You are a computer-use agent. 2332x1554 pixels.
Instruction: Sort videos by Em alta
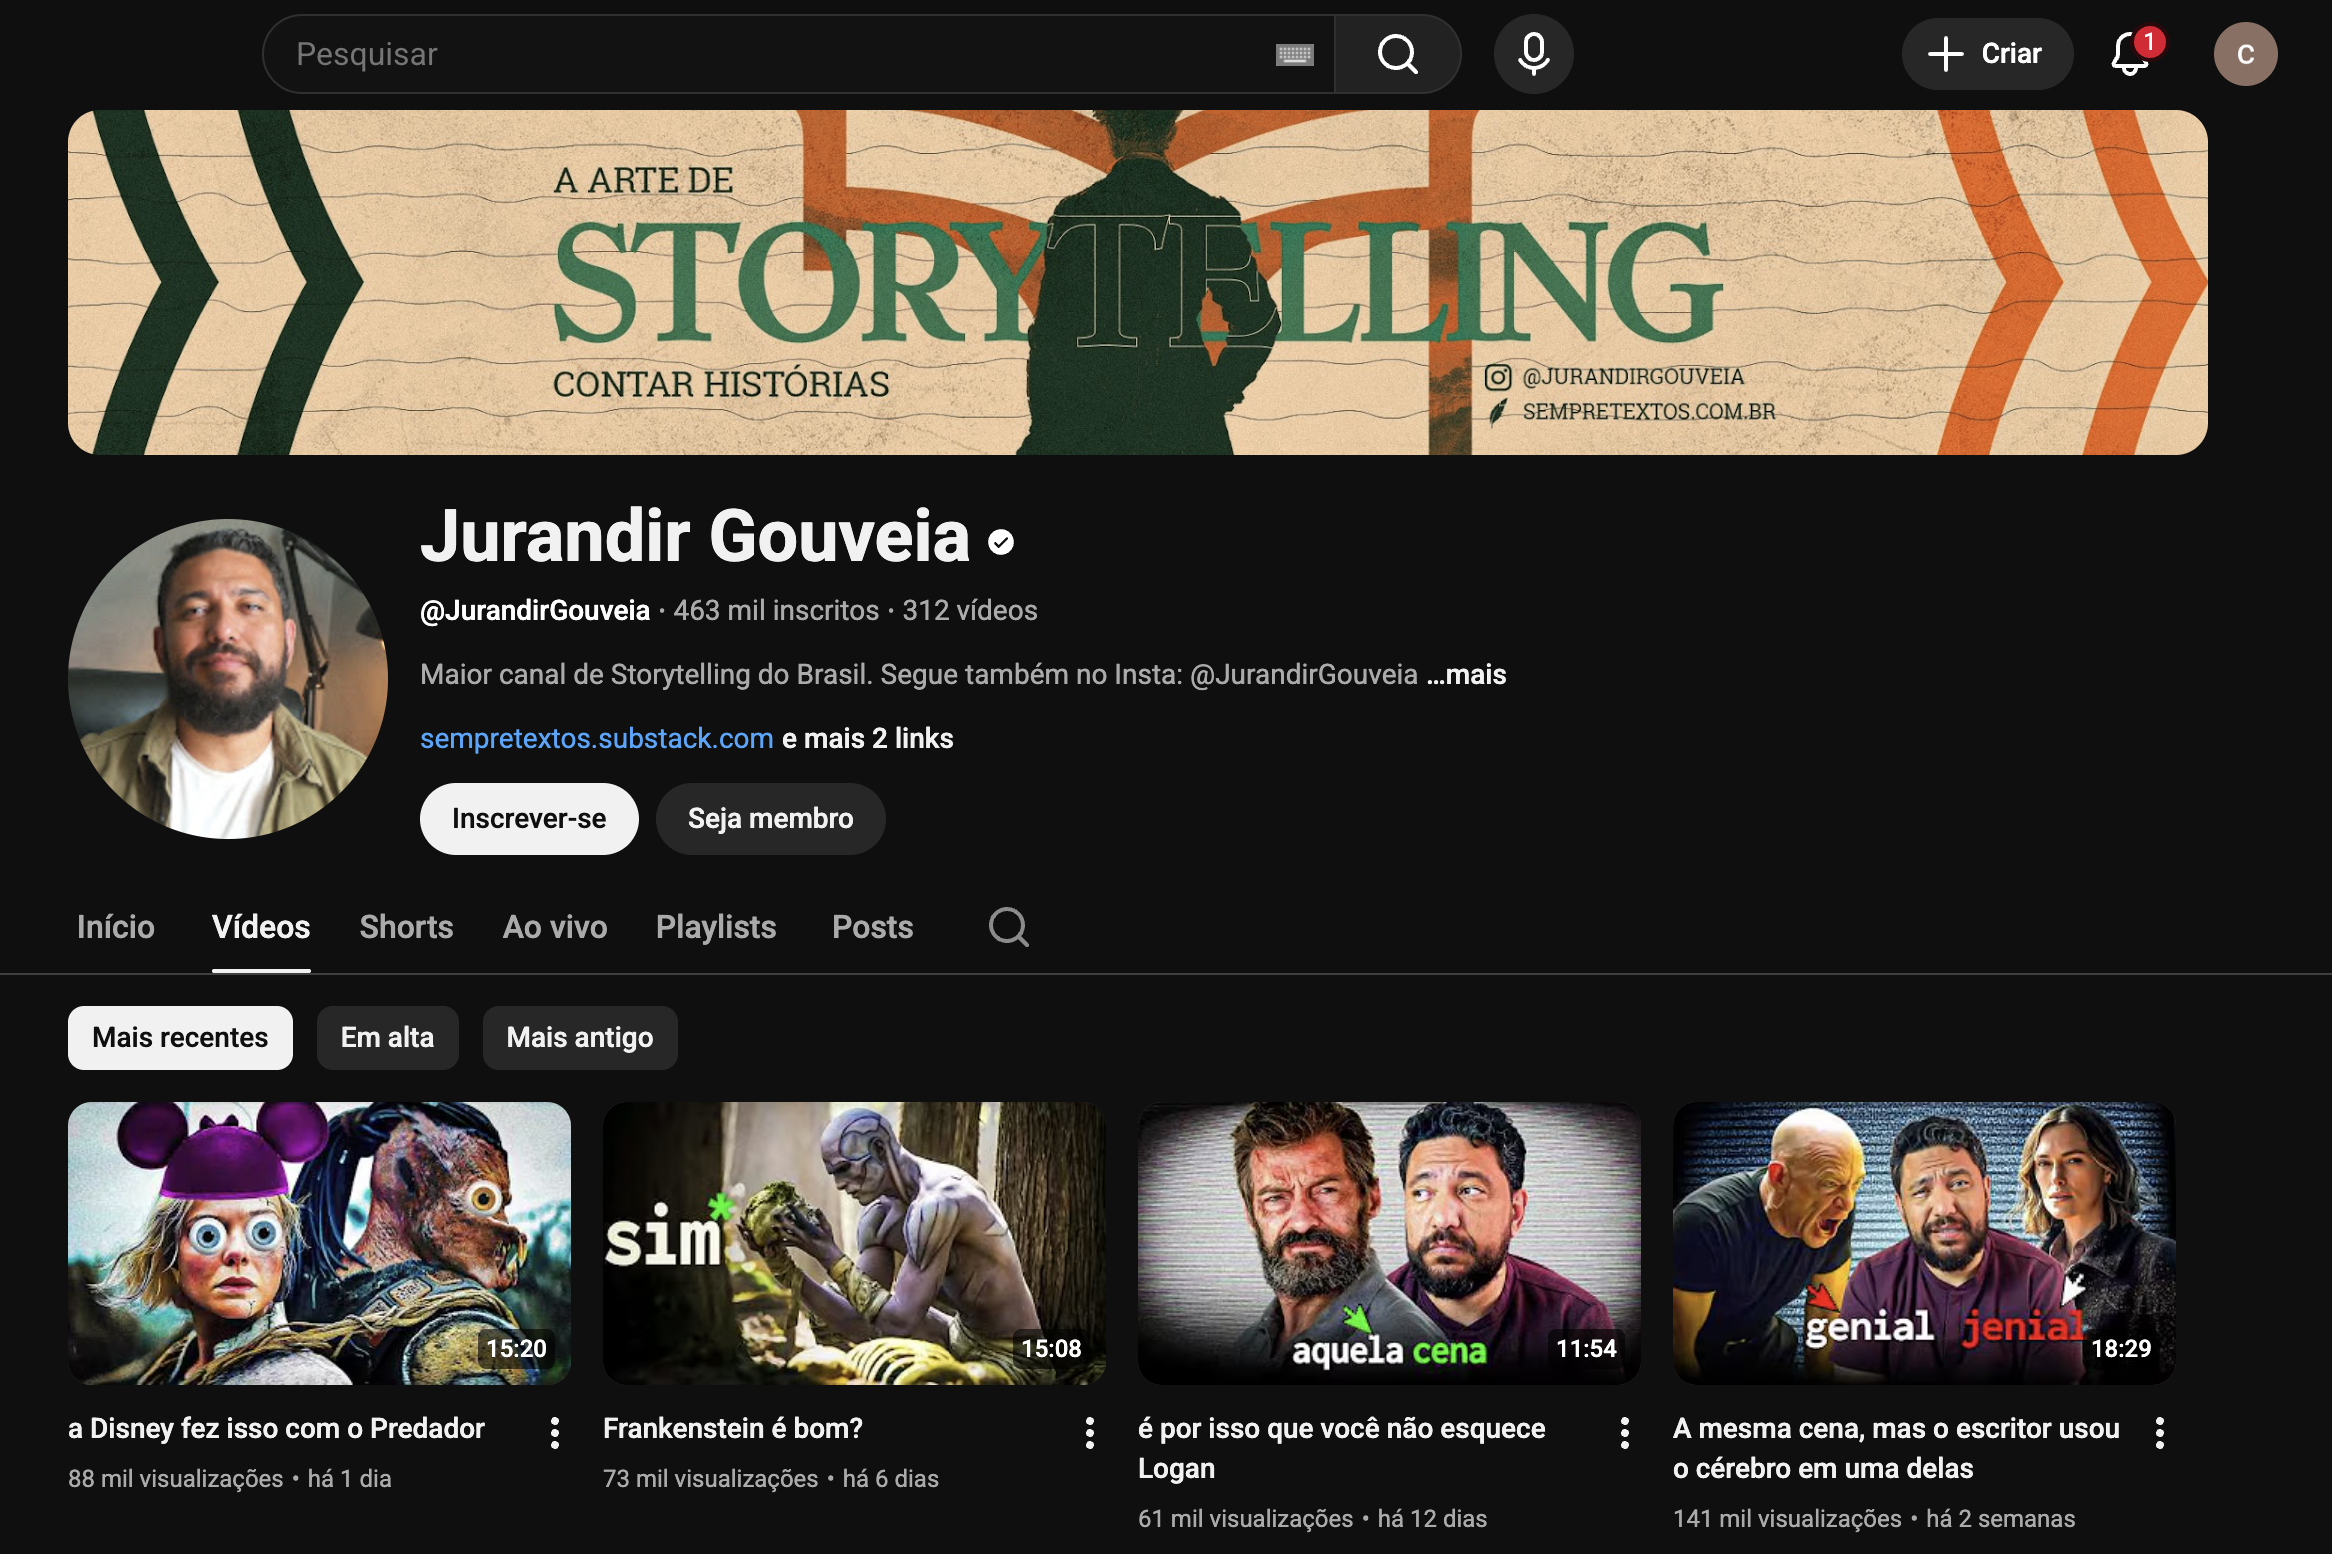click(387, 1038)
